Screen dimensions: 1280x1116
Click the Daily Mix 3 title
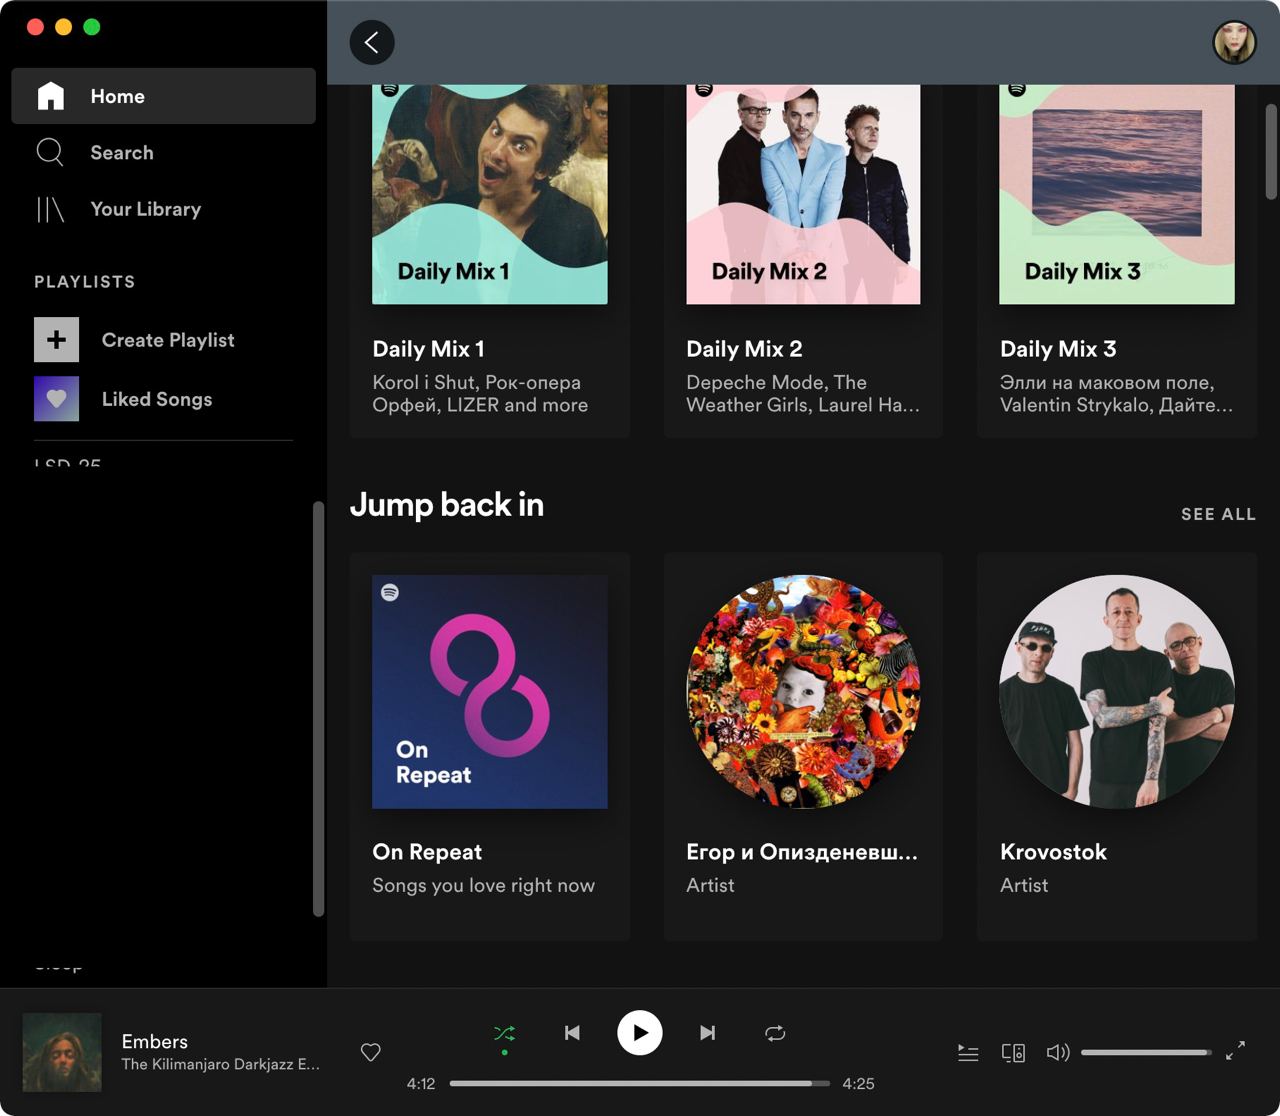point(1058,349)
